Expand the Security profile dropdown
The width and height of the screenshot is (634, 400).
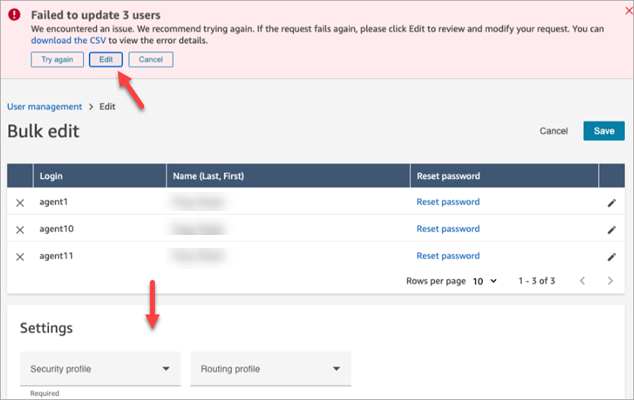coord(100,369)
